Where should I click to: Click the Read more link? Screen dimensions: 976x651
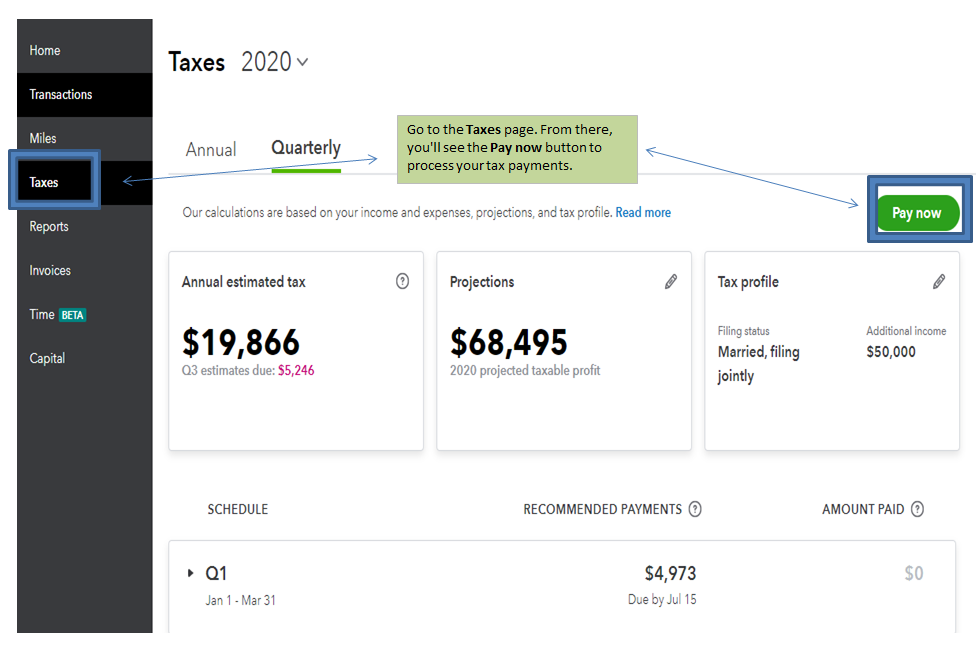pyautogui.click(x=643, y=212)
